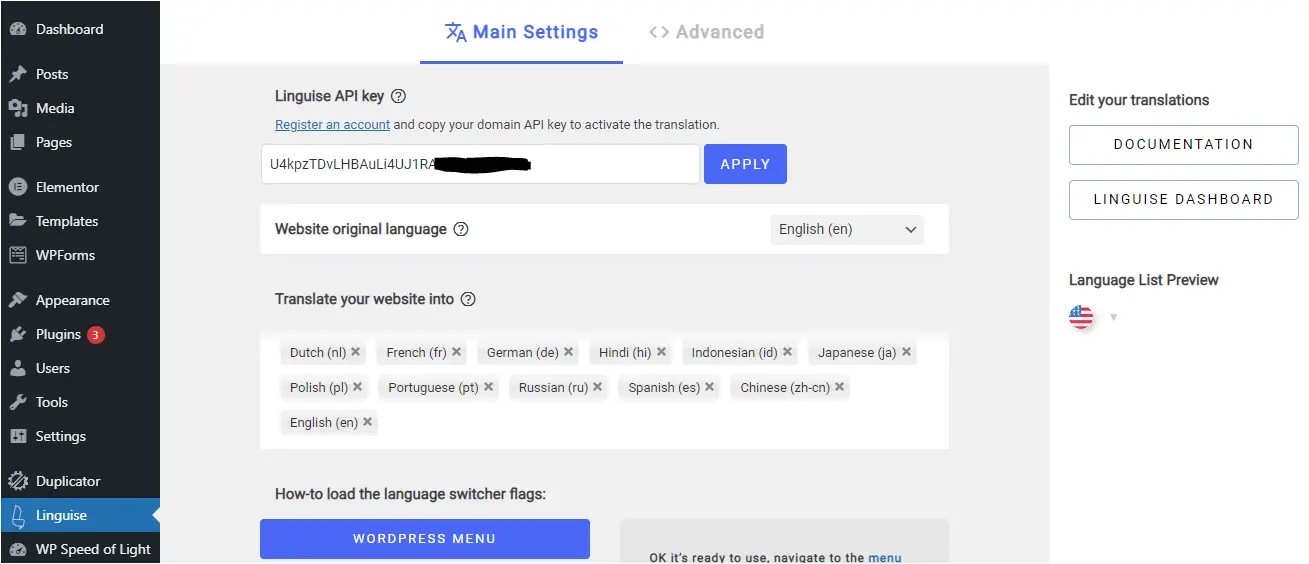Remove English (en) language tag
This screenshot has width=1309, height=564.
pos(367,422)
